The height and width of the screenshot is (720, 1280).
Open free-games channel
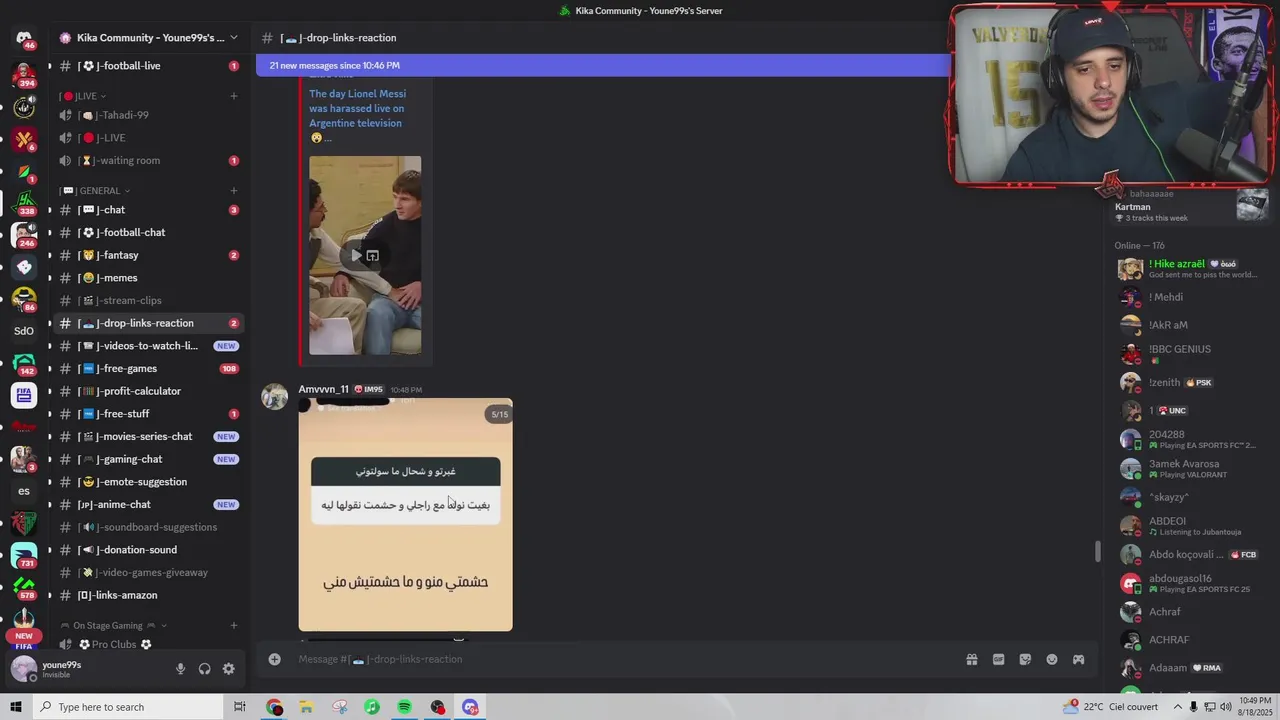point(148,368)
